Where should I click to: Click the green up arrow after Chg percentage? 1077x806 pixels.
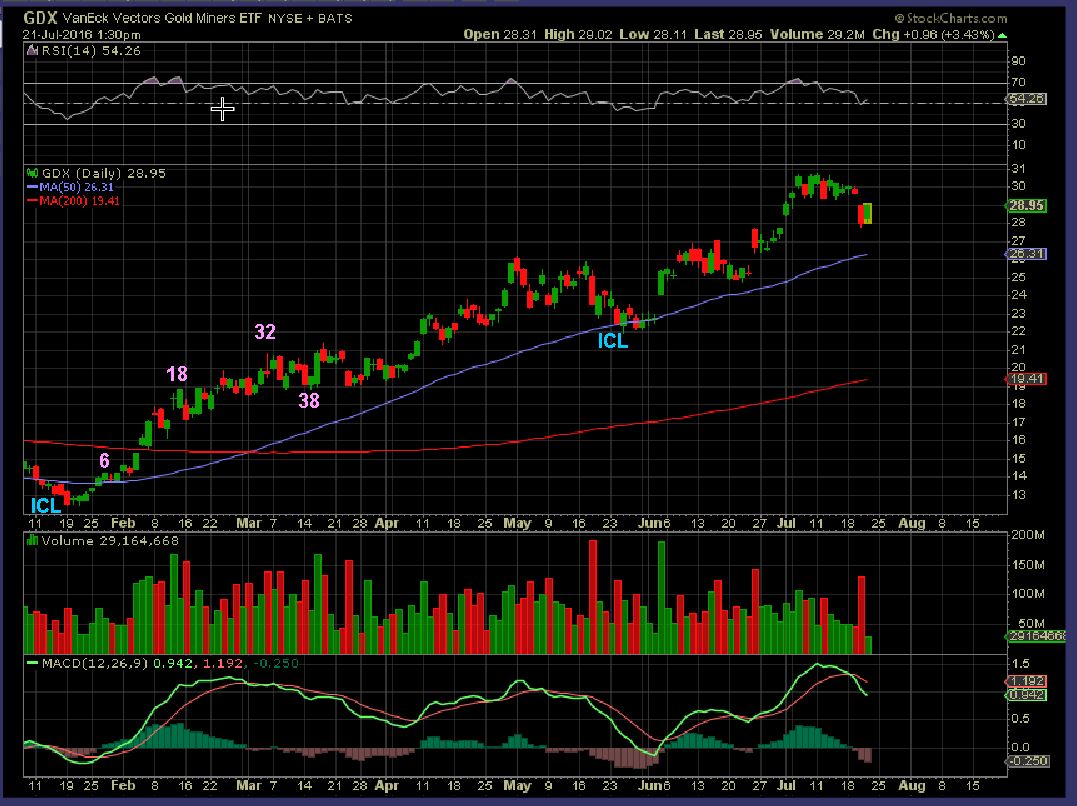pos(1002,35)
